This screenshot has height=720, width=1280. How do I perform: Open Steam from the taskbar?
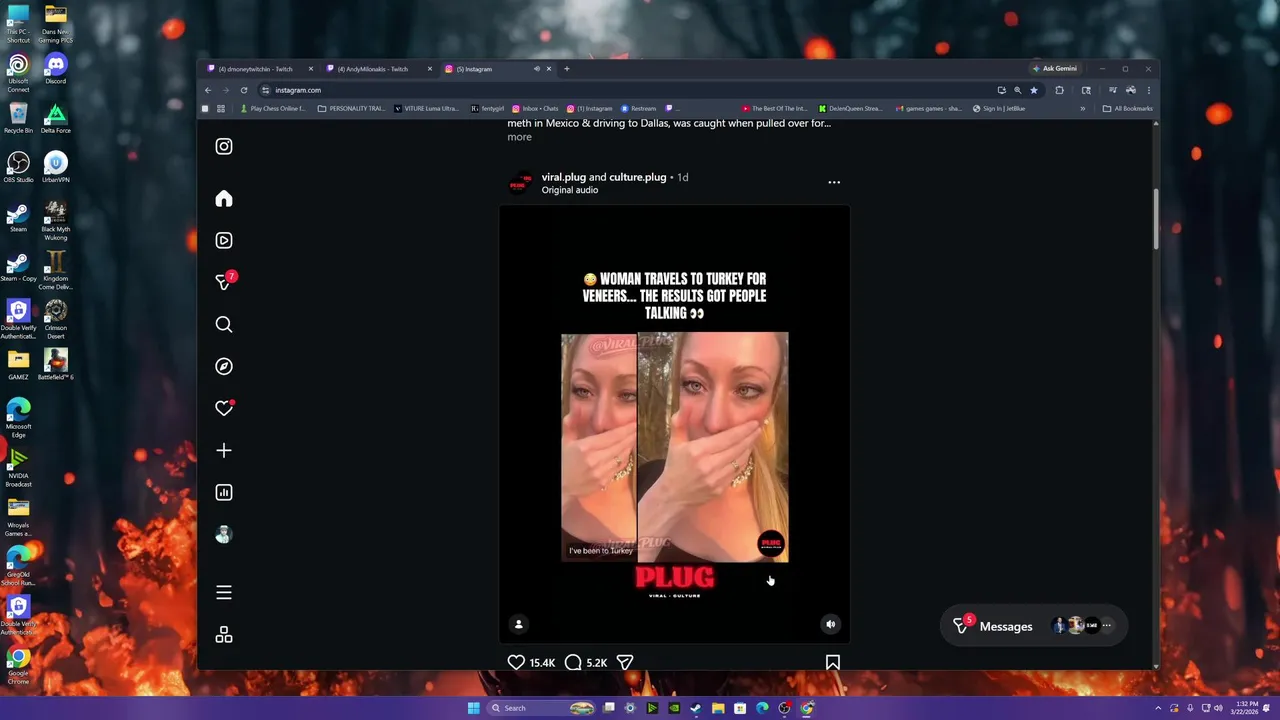point(696,708)
